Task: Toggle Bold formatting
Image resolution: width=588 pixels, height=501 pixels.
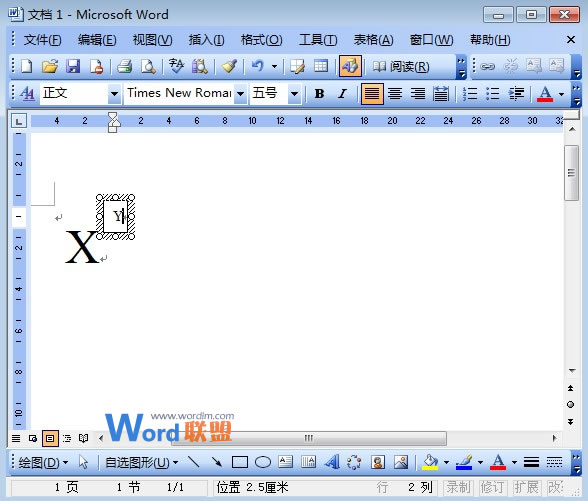Action: pos(320,93)
